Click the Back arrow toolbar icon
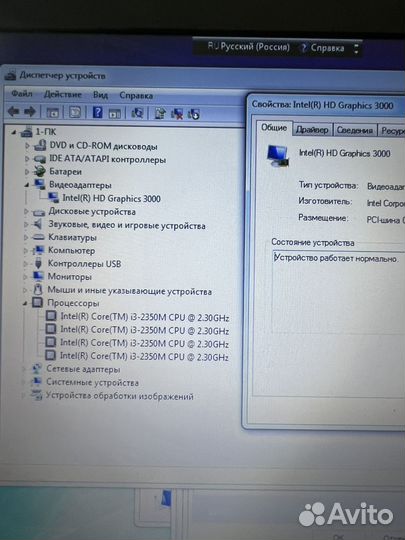Viewport: 405px width, 540px height. point(13,111)
